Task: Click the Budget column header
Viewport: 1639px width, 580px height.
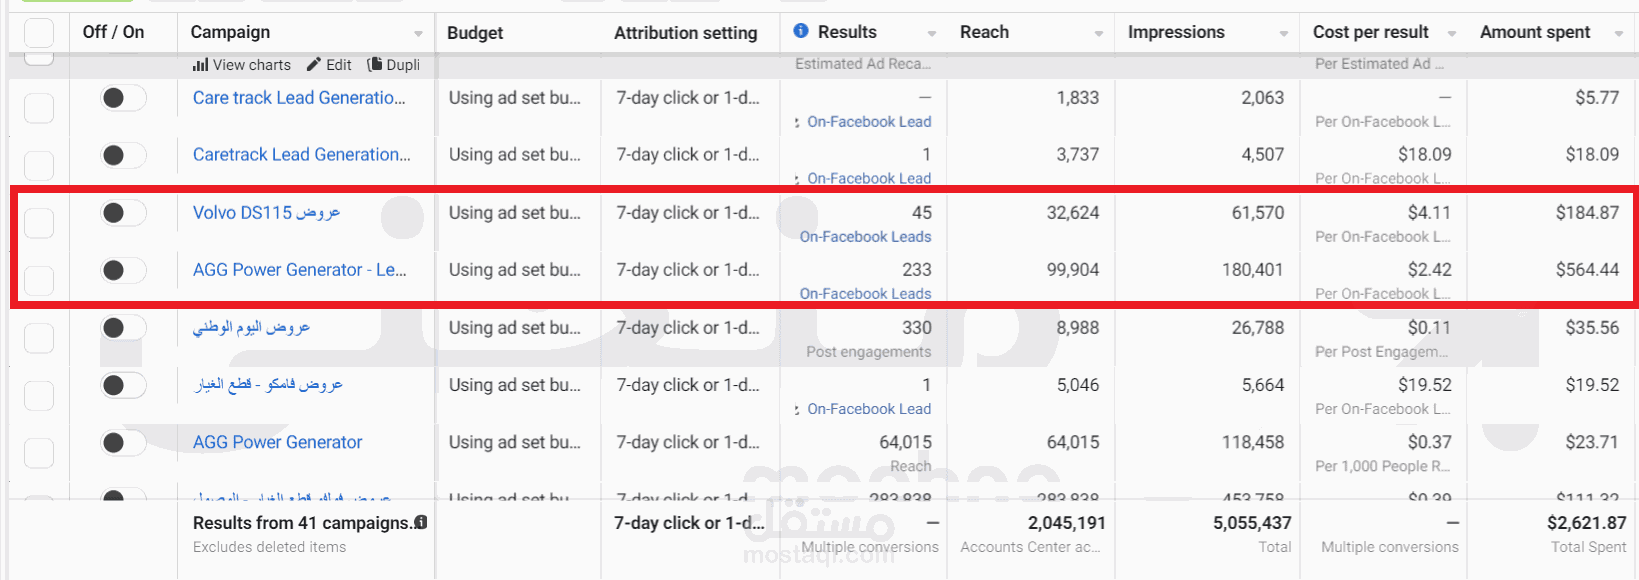Action: tap(475, 32)
